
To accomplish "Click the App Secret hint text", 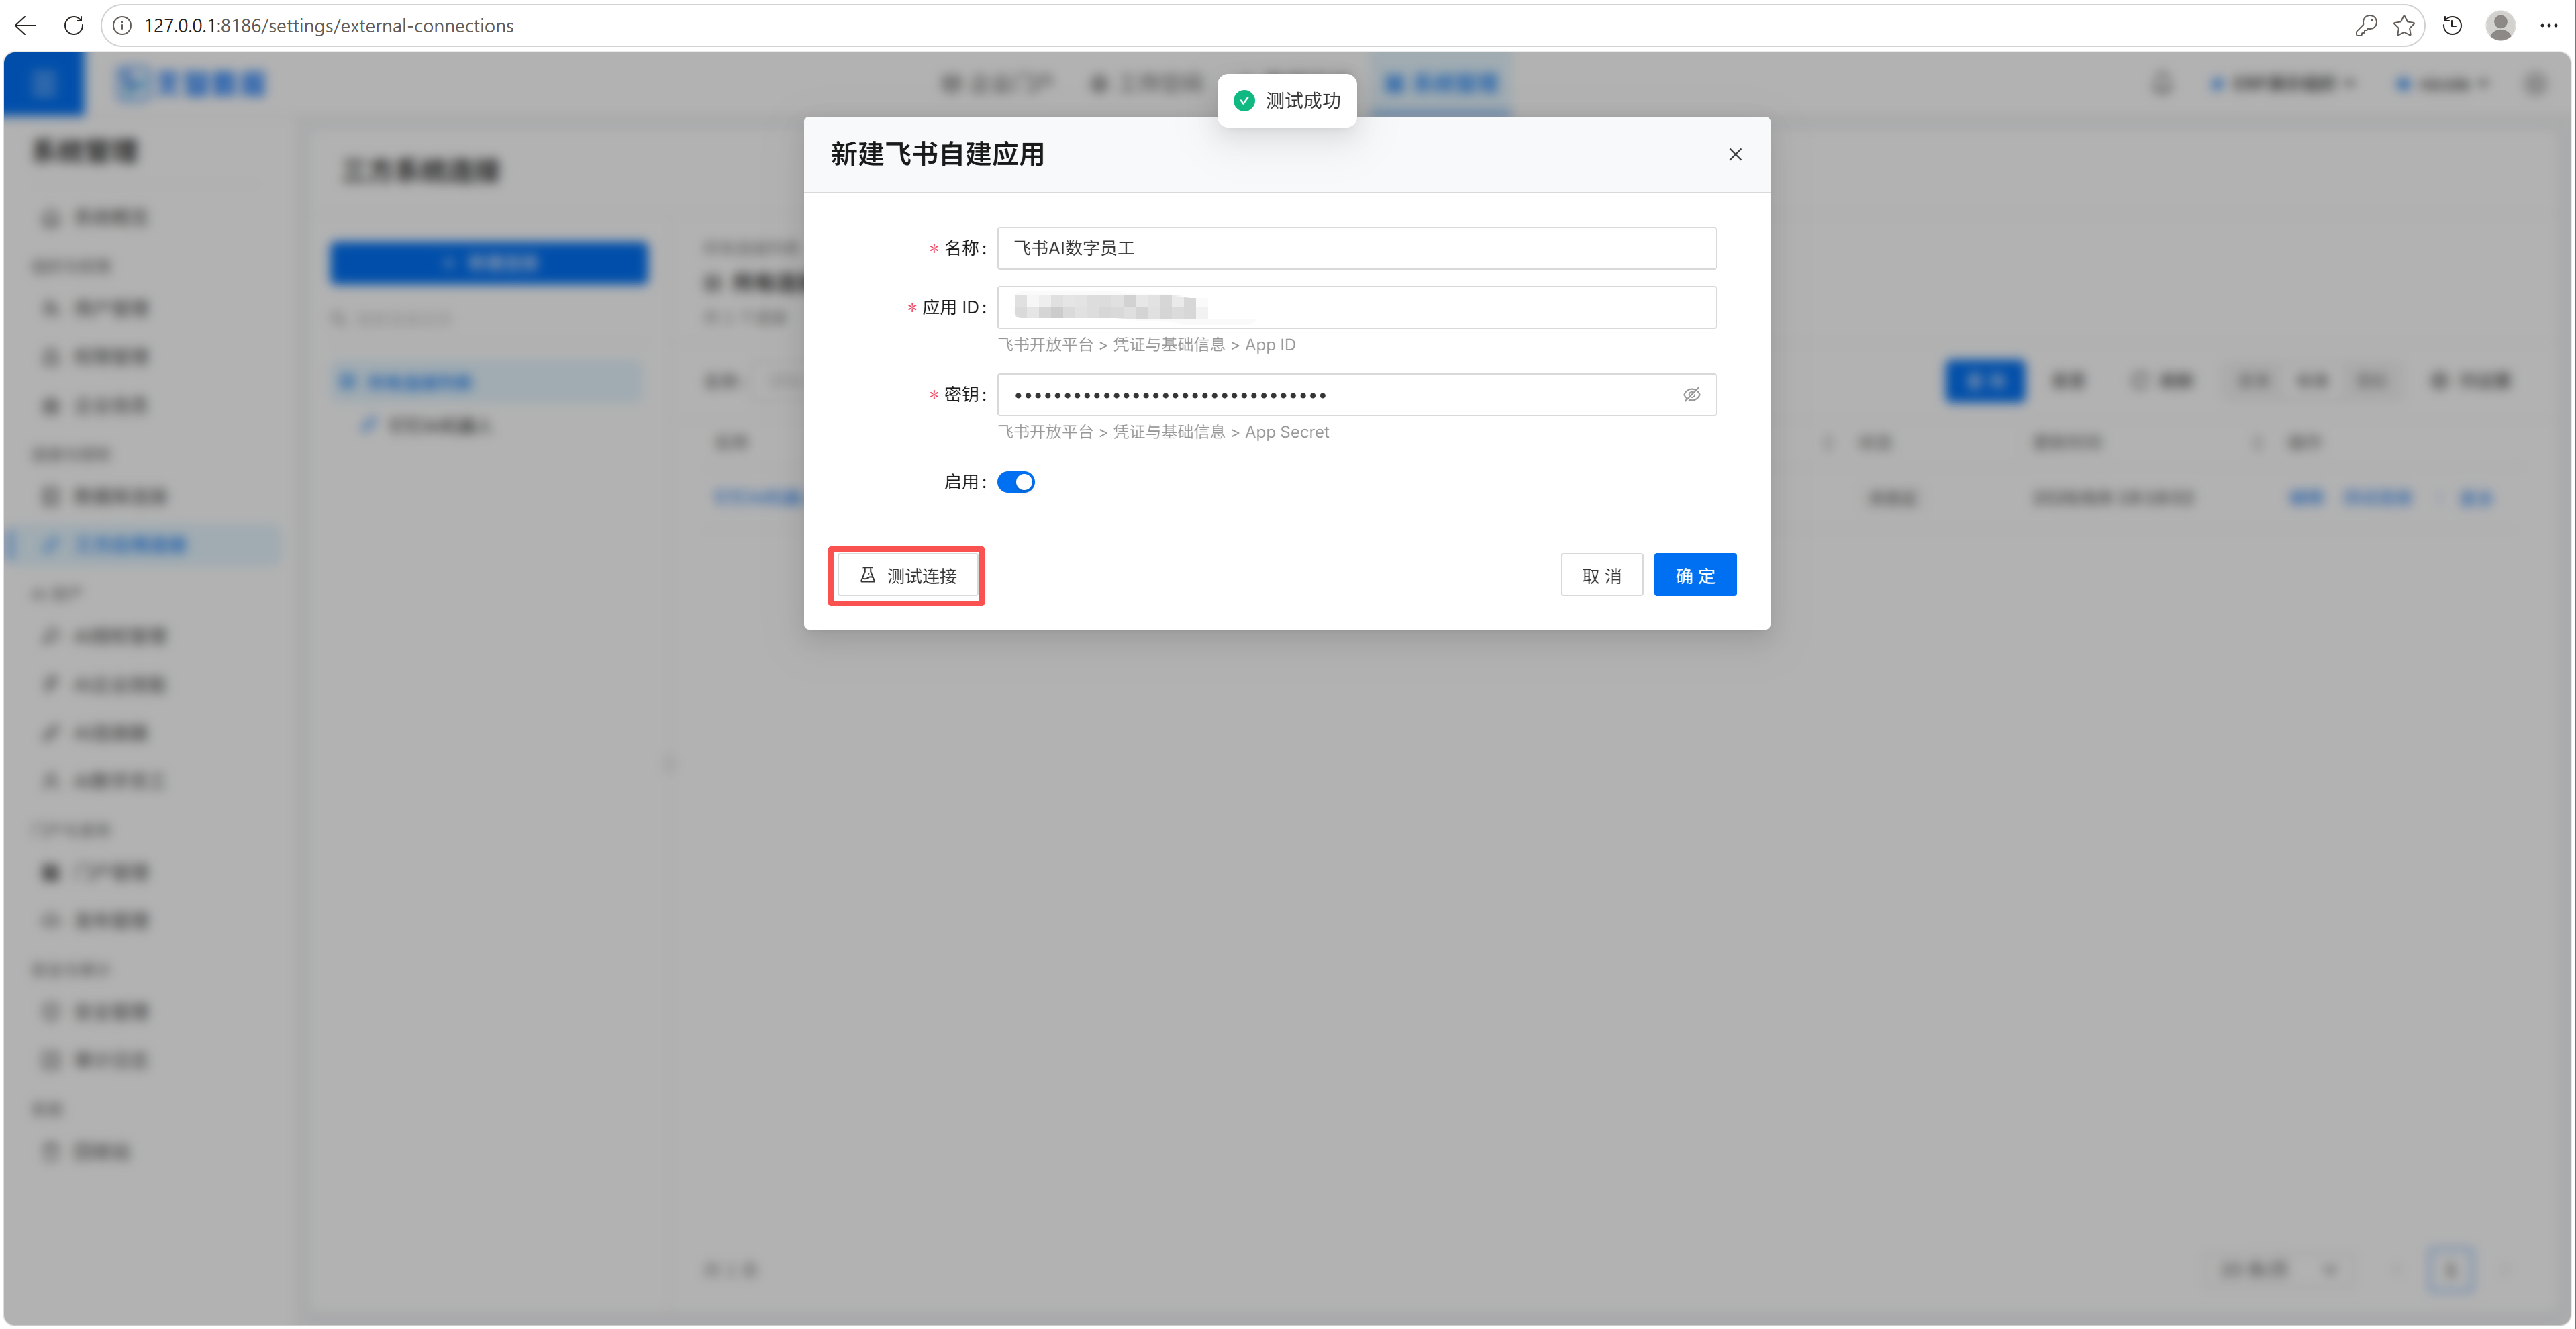I will [1163, 432].
